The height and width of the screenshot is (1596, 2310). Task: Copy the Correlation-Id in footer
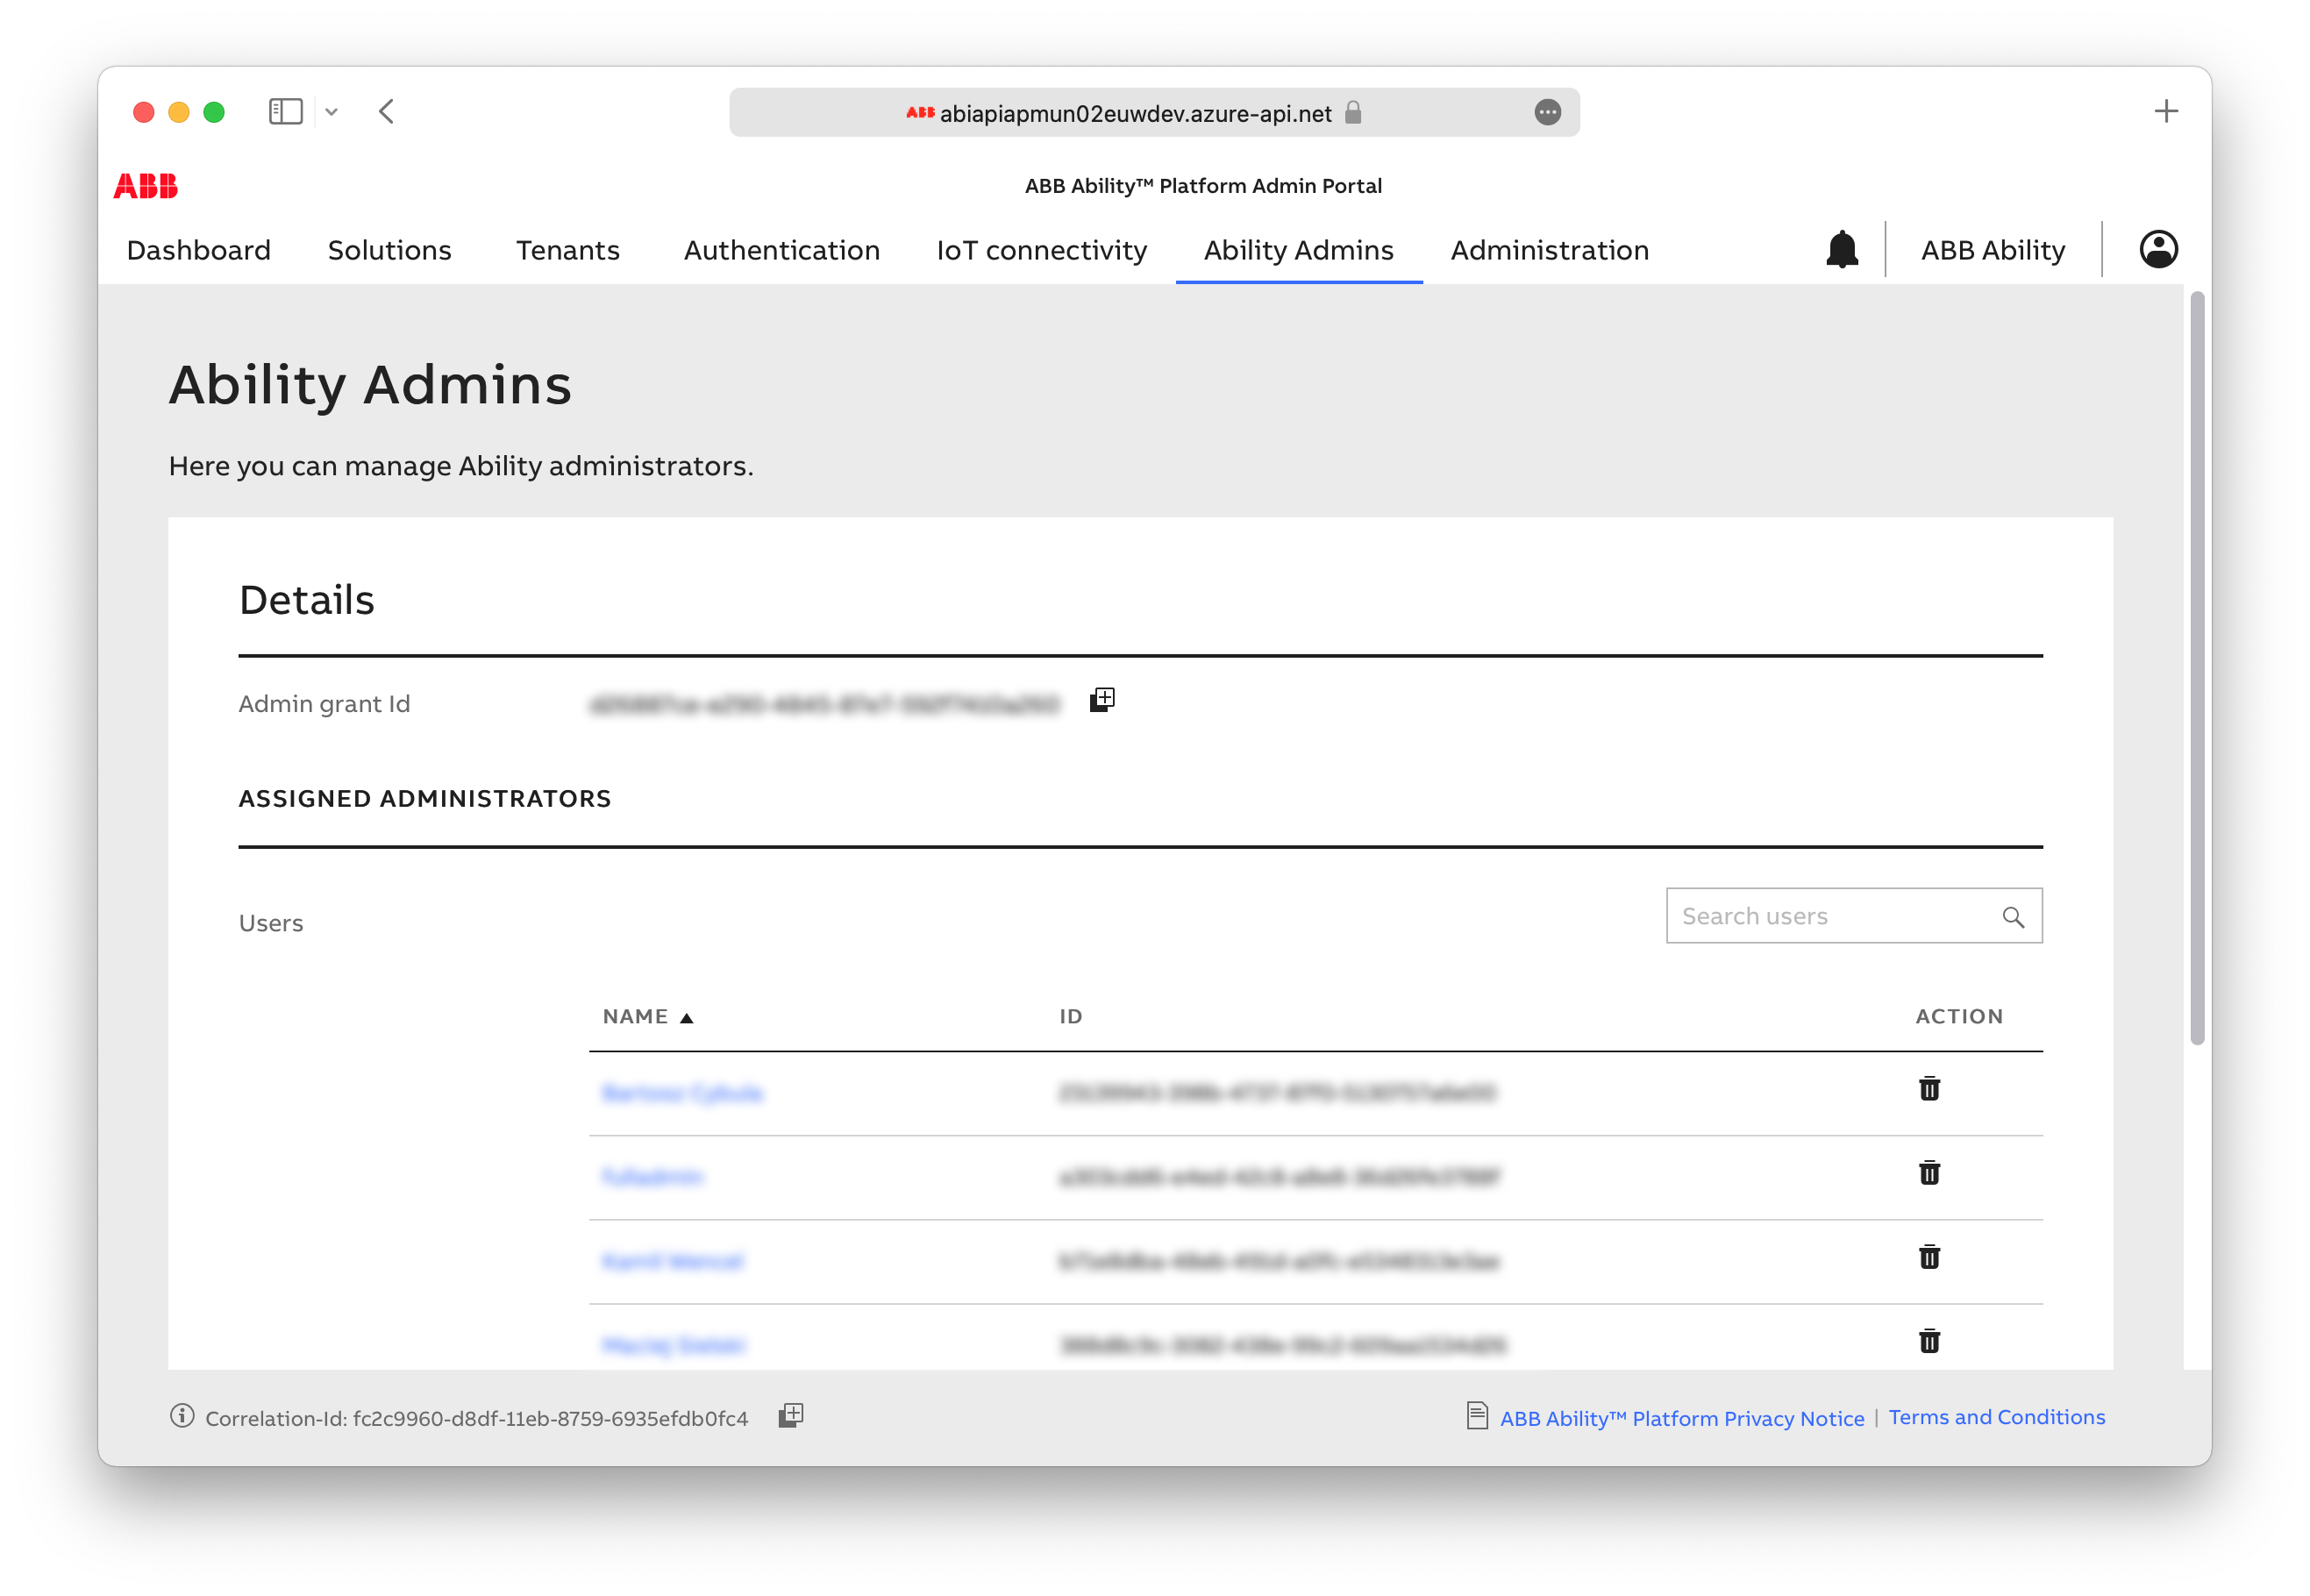click(791, 1416)
